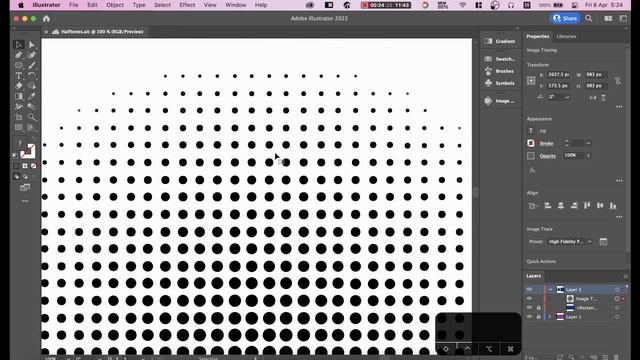Select the Selection tool (black arrow)

(x=19, y=44)
